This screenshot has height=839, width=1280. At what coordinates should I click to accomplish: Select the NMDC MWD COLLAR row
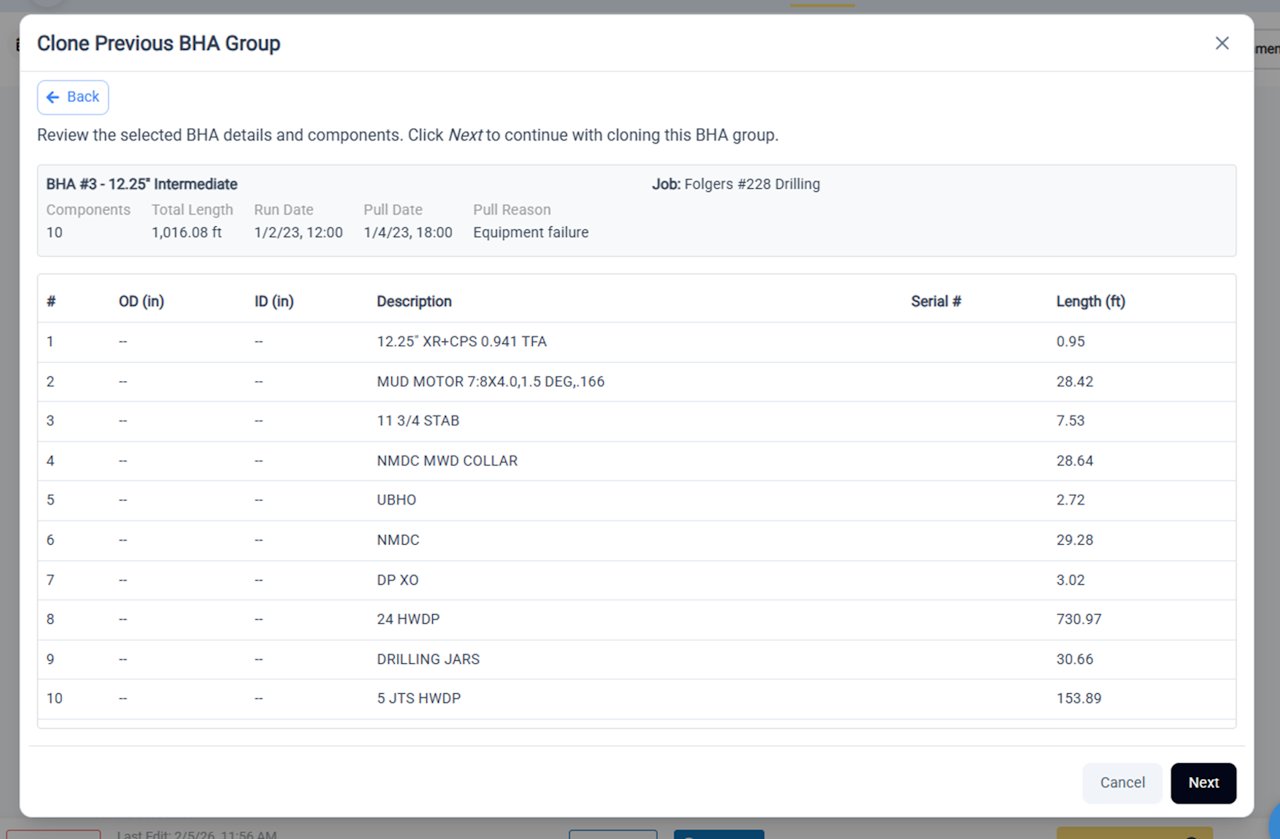tap(637, 461)
